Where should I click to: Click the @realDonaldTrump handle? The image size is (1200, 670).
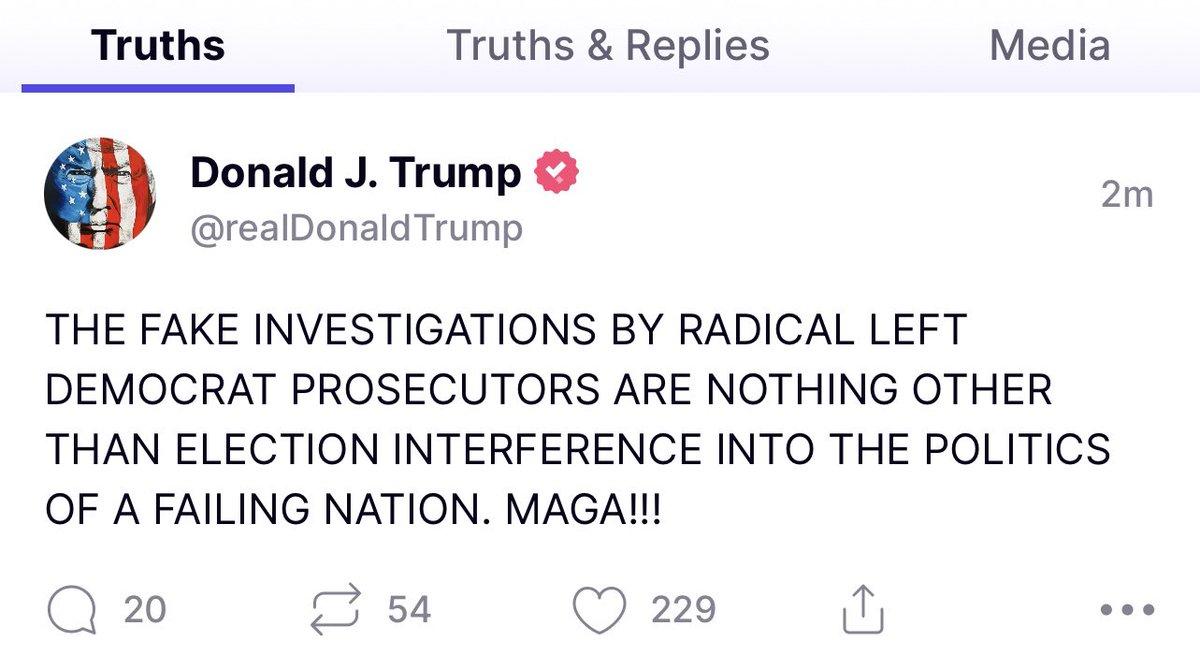click(356, 229)
